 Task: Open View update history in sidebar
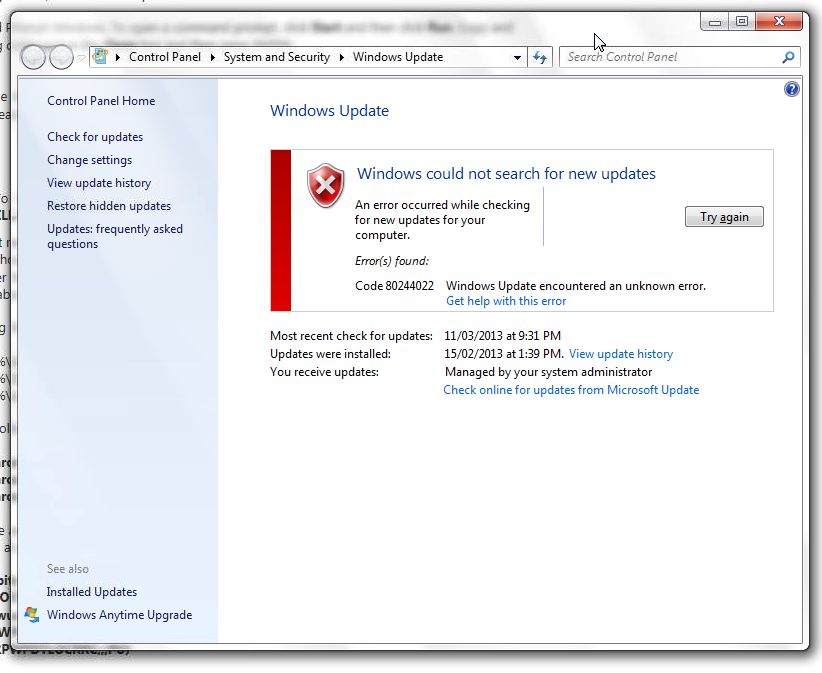[x=99, y=183]
